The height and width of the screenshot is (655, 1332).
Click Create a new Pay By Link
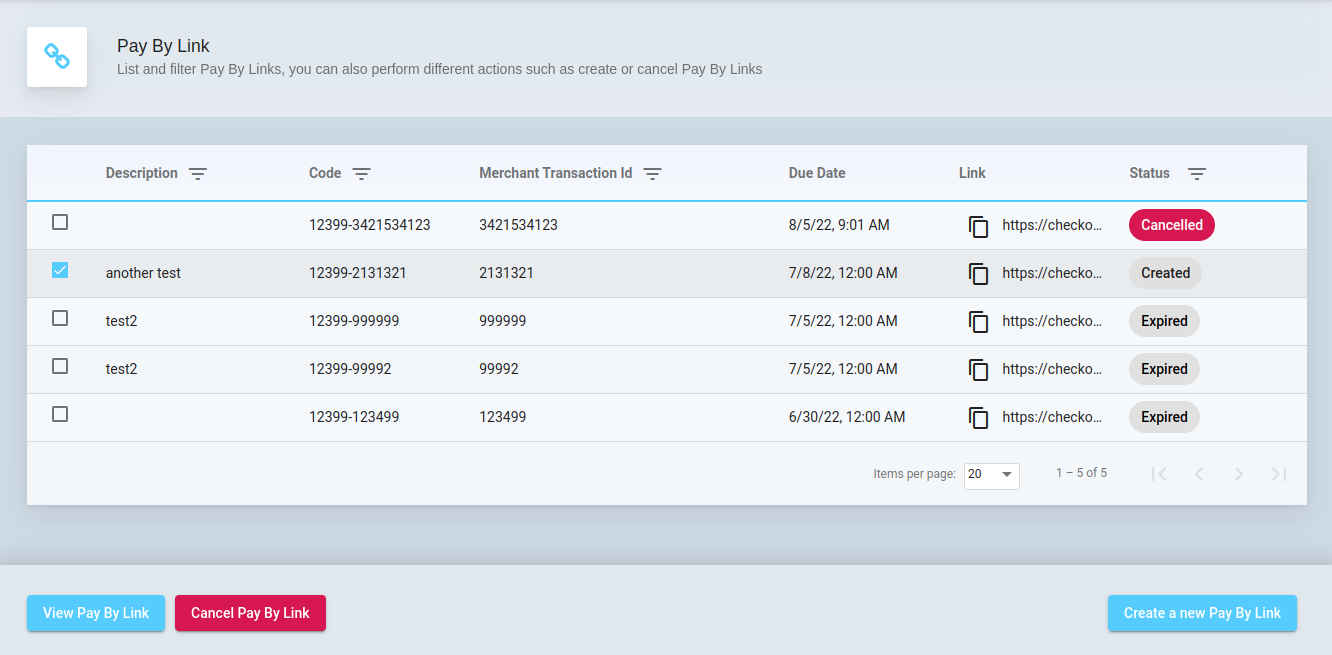(1201, 613)
